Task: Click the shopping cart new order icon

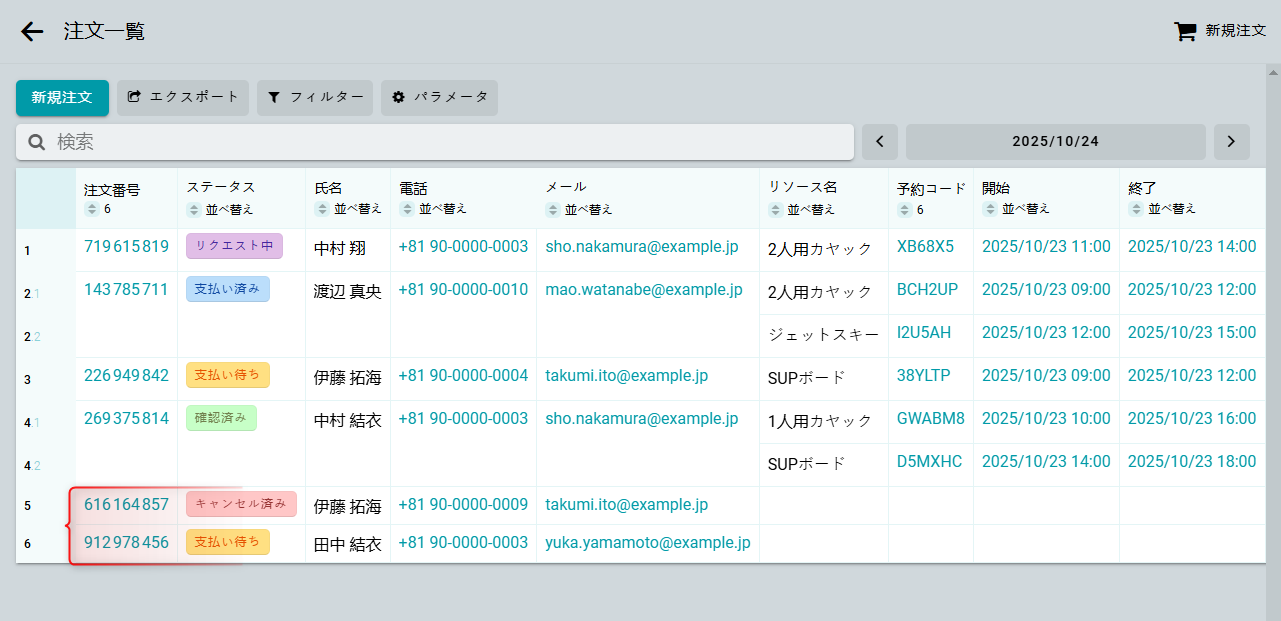Action: [1185, 31]
